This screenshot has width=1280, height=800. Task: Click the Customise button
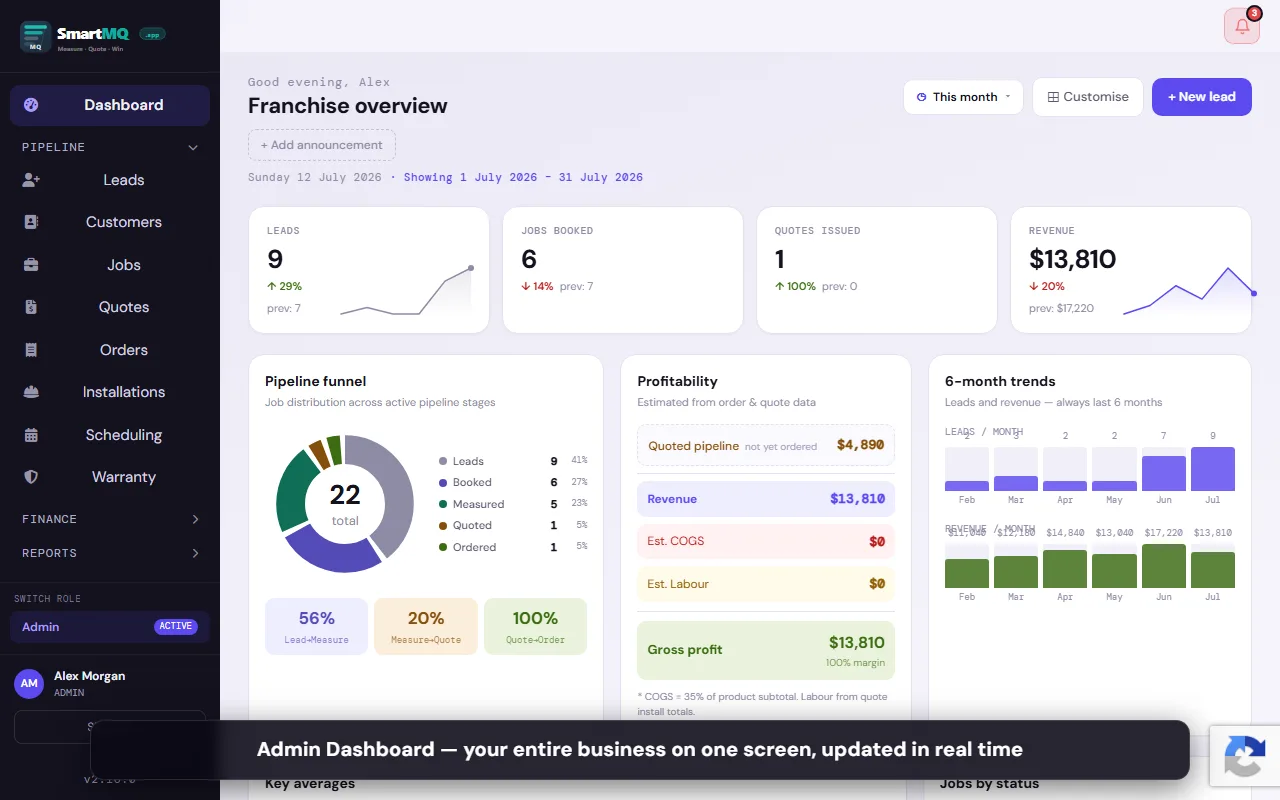1088,97
